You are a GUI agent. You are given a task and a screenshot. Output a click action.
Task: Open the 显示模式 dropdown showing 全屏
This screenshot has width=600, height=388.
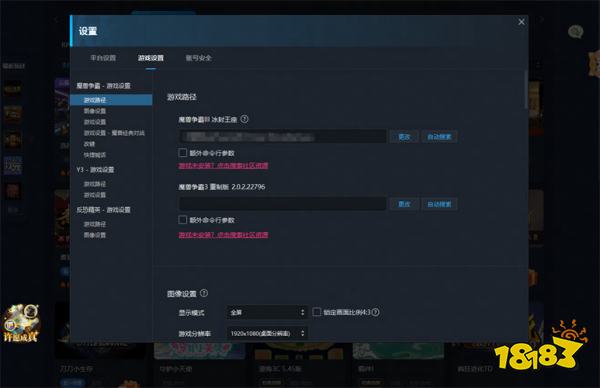[x=267, y=312]
